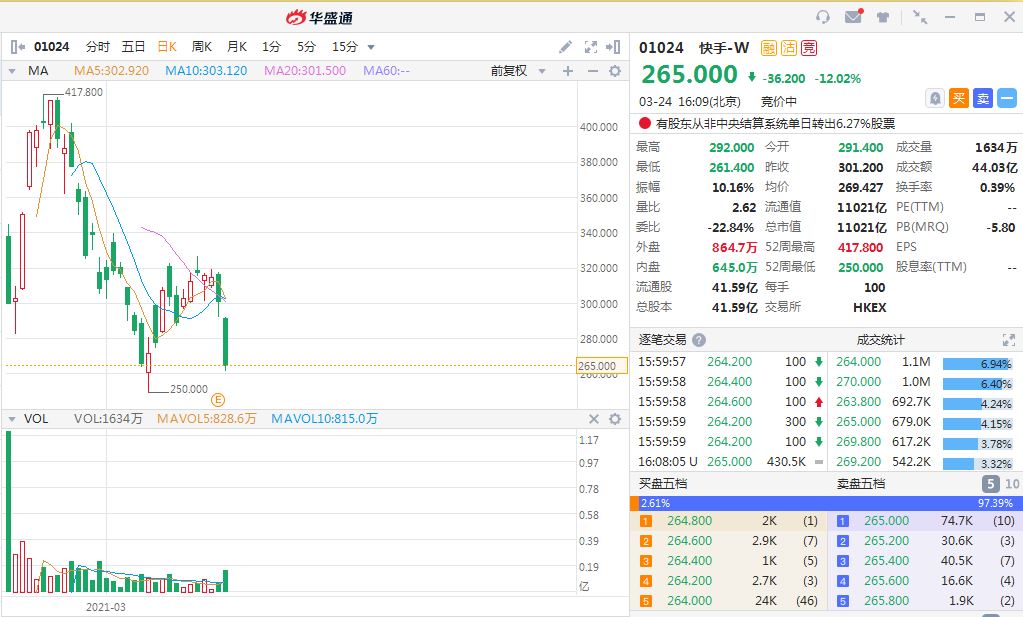
Task: Expand the MA indicator selector arrow
Action: pos(14,71)
